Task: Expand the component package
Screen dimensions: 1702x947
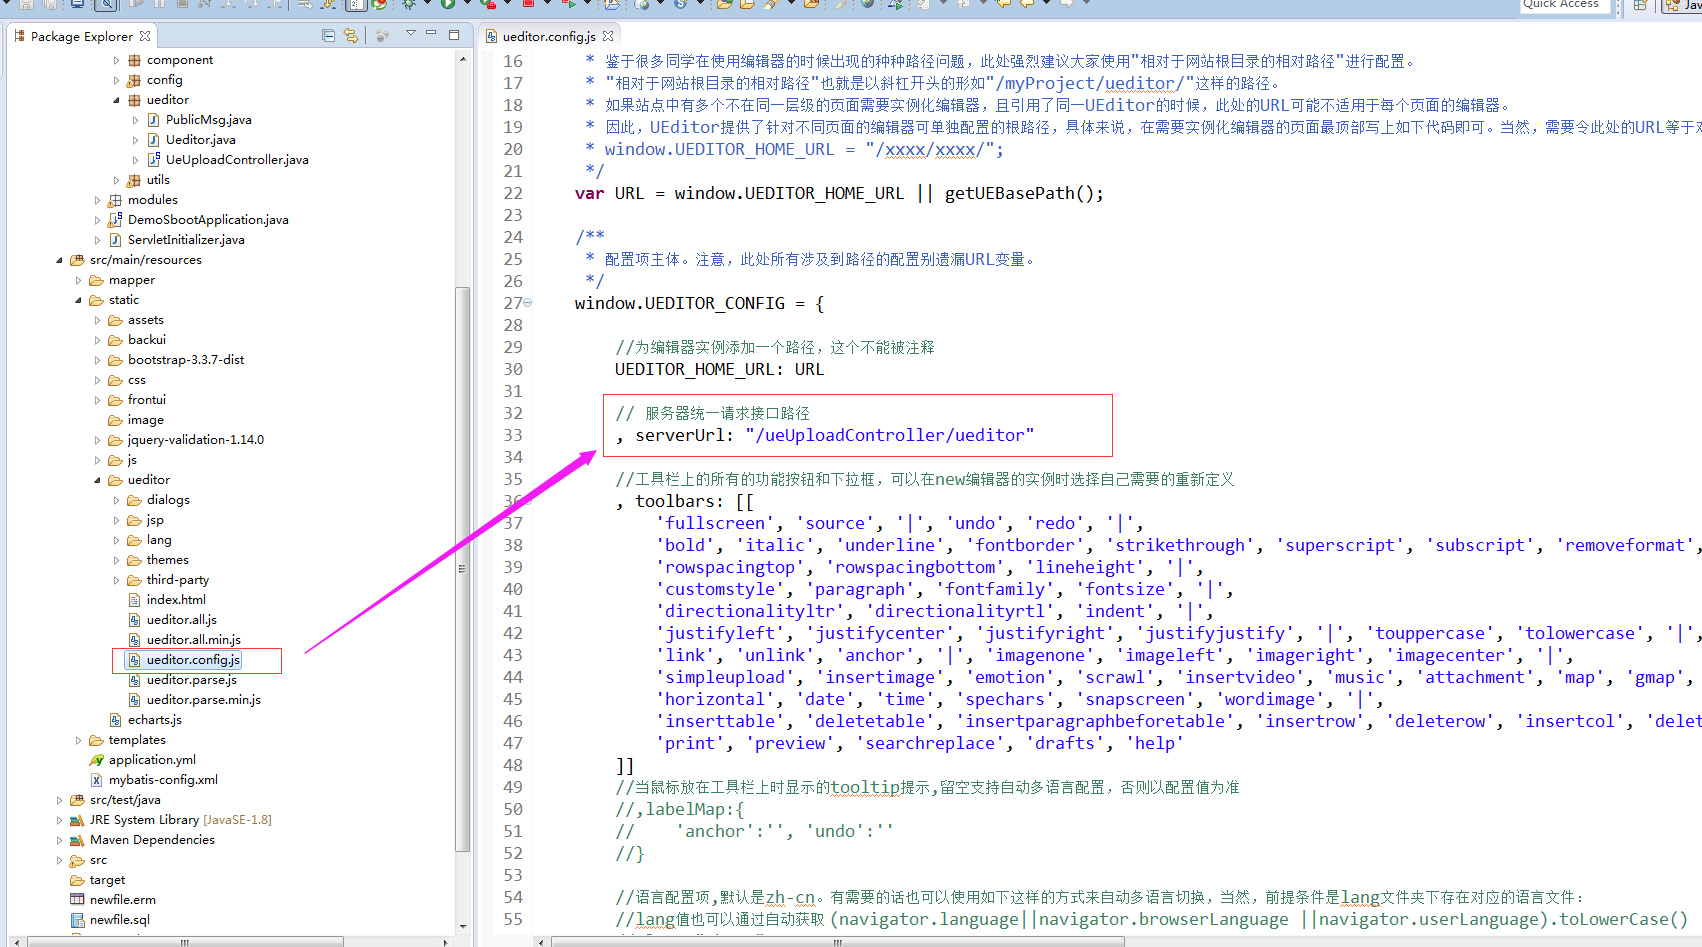Action: coord(116,60)
